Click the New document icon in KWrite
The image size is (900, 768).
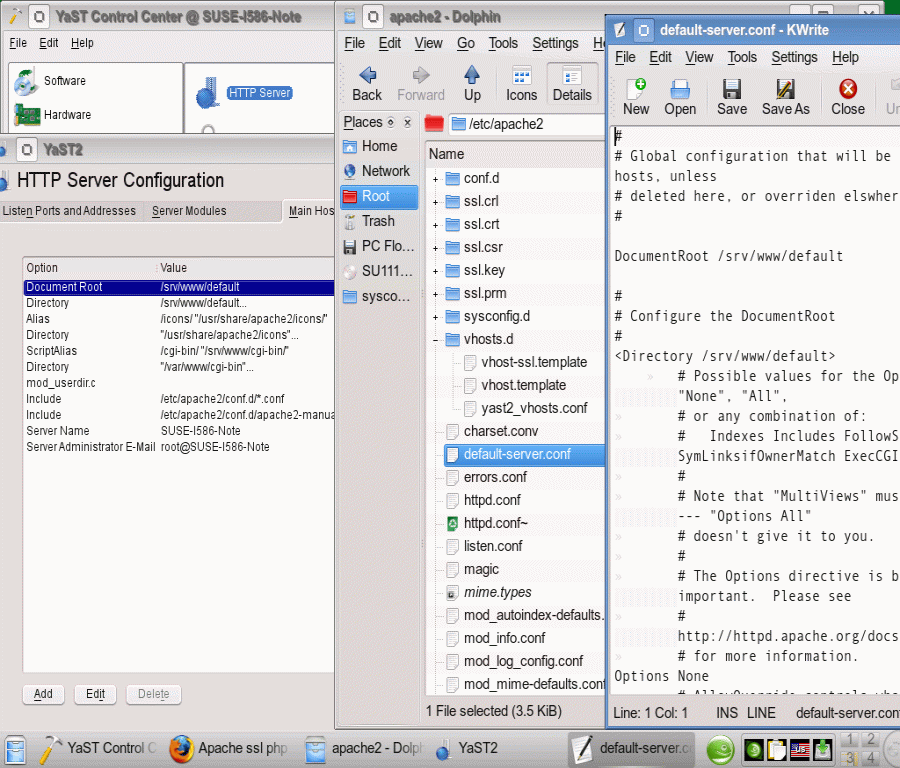pyautogui.click(x=635, y=97)
